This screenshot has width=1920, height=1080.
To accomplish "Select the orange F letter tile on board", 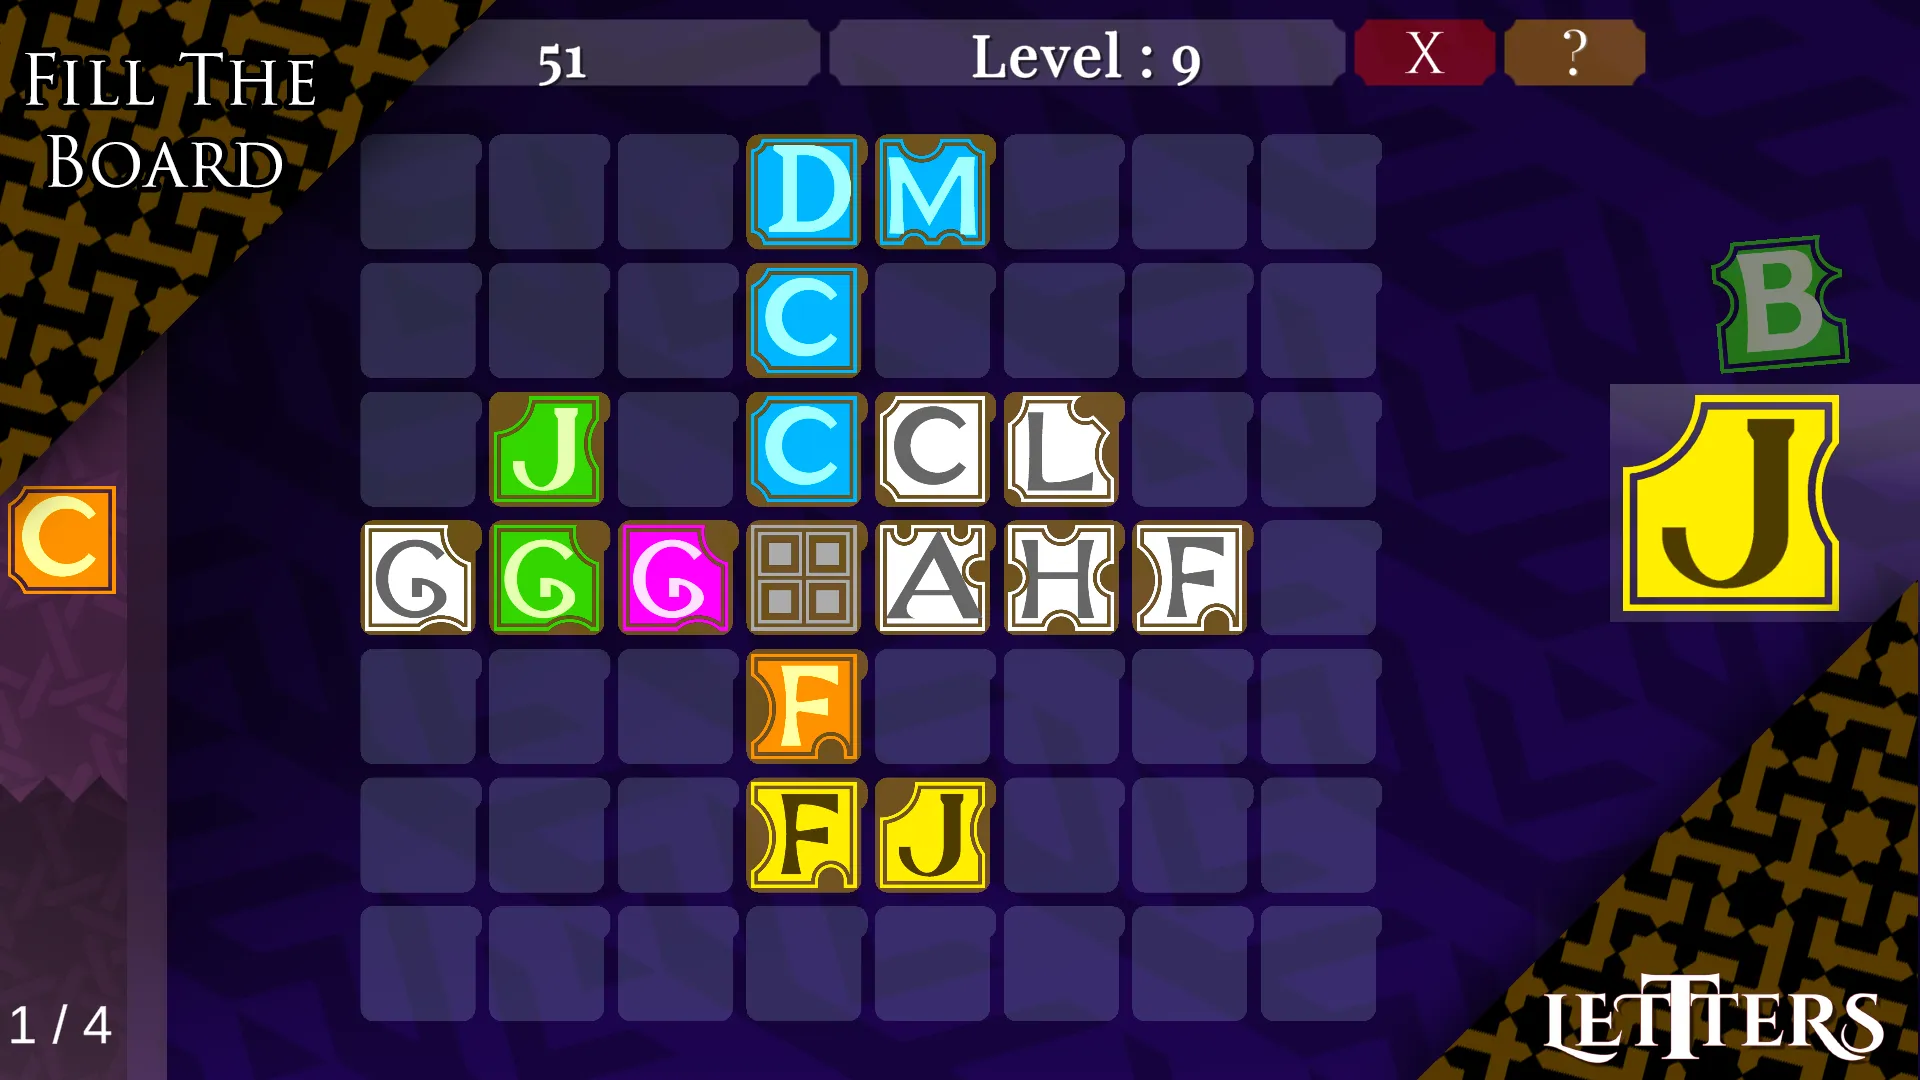I will tap(806, 705).
